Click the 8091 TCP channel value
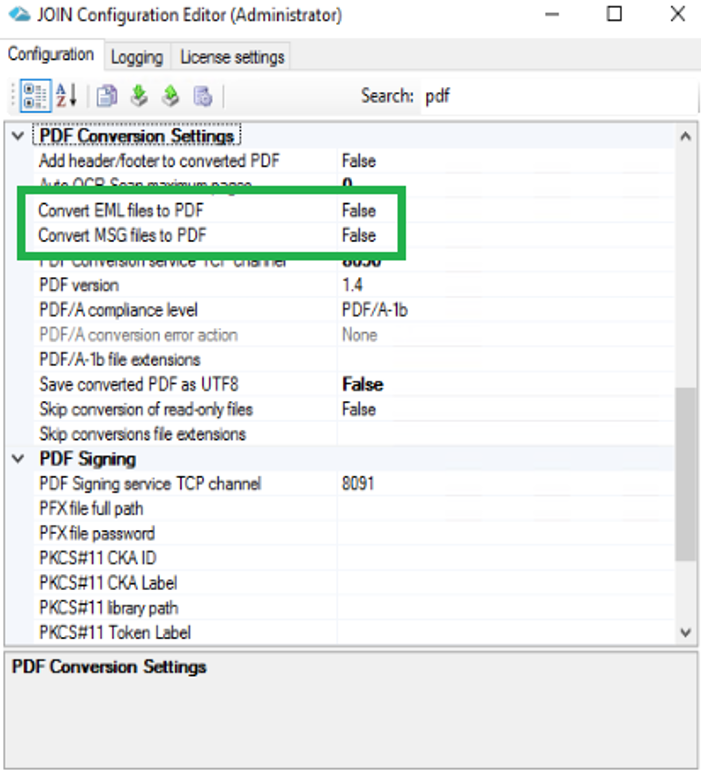The image size is (701, 773). [x=358, y=484]
